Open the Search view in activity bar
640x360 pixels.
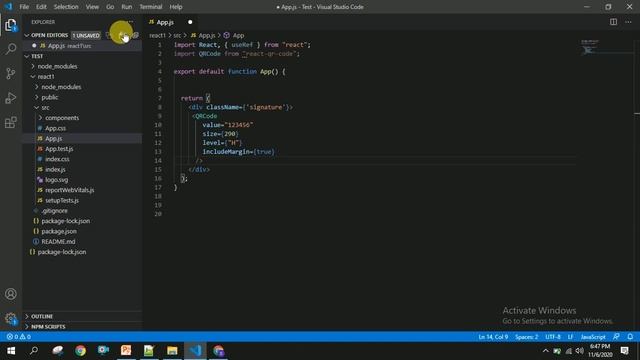tap(11, 49)
